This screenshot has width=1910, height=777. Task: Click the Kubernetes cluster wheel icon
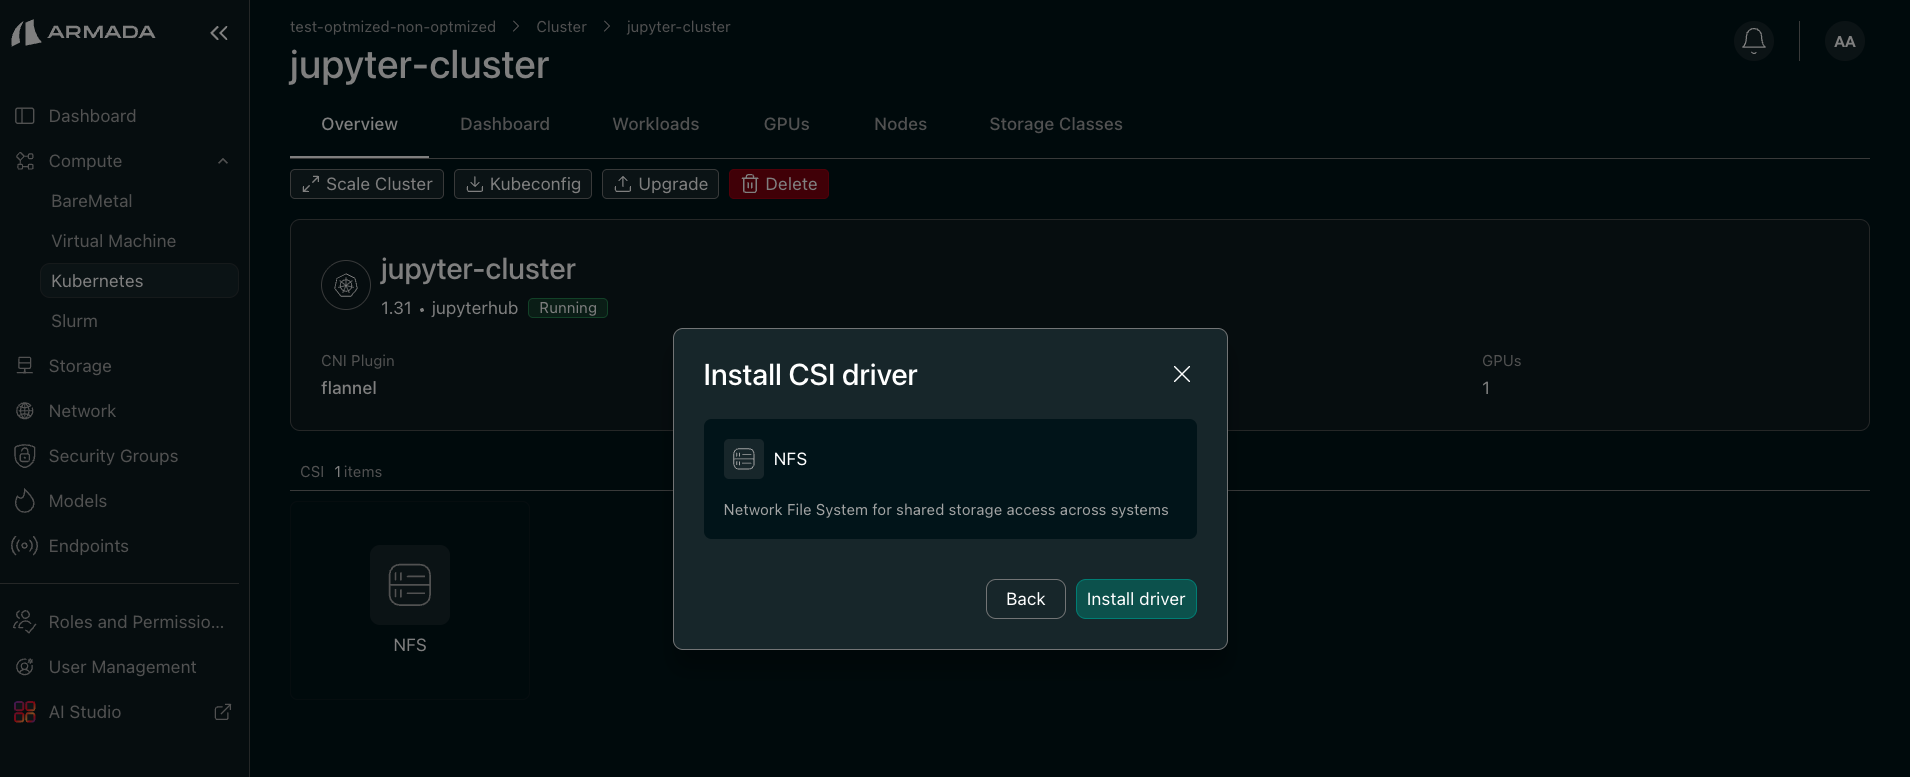(346, 285)
